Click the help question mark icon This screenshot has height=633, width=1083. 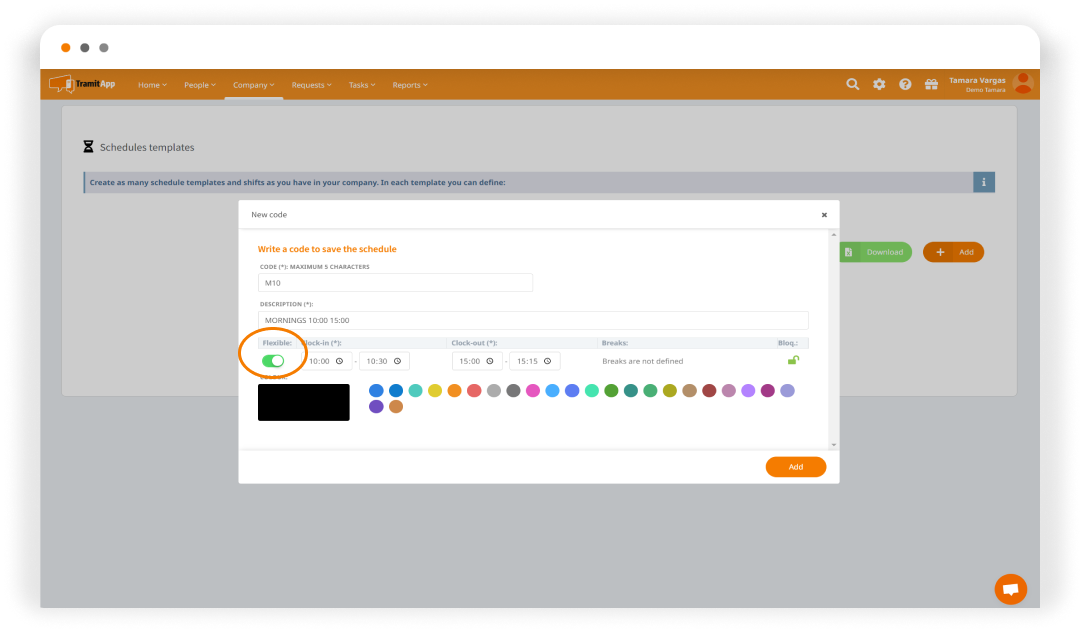point(905,85)
